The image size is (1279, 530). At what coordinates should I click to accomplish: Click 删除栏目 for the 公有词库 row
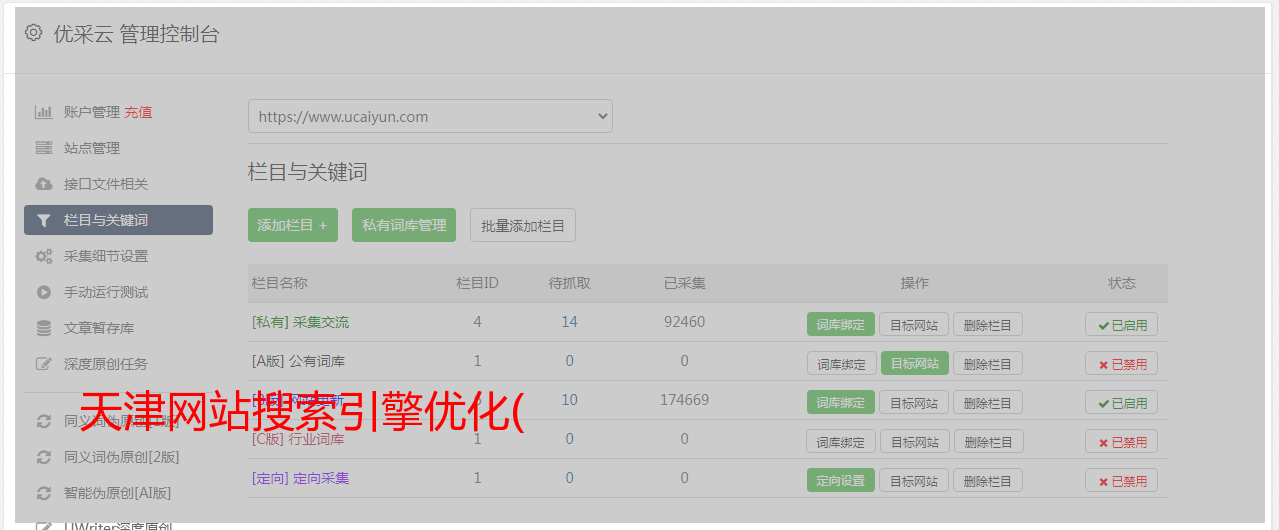click(988, 363)
